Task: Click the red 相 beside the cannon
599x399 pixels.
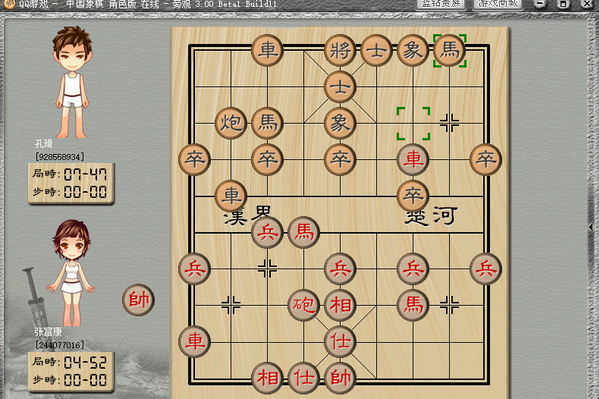Action: [340, 305]
